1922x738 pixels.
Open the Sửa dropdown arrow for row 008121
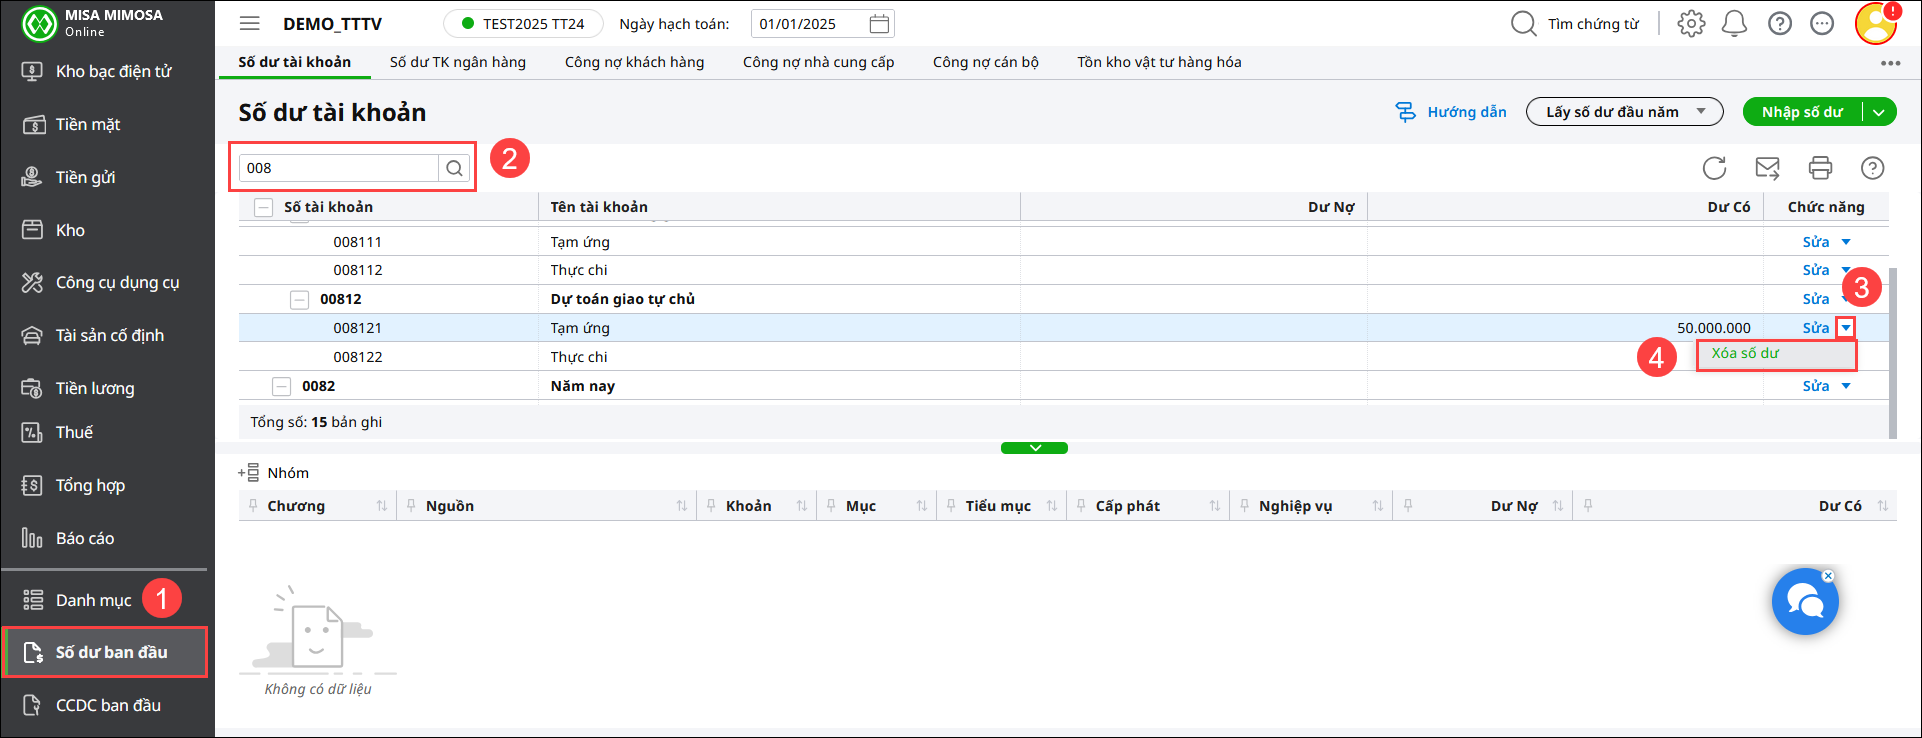pos(1846,327)
